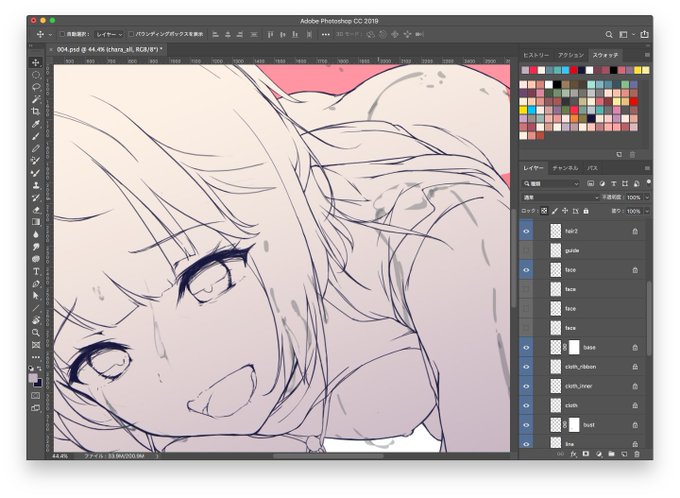680x498 pixels.
Task: Select the Zoom magnifier tool
Action: [36, 333]
